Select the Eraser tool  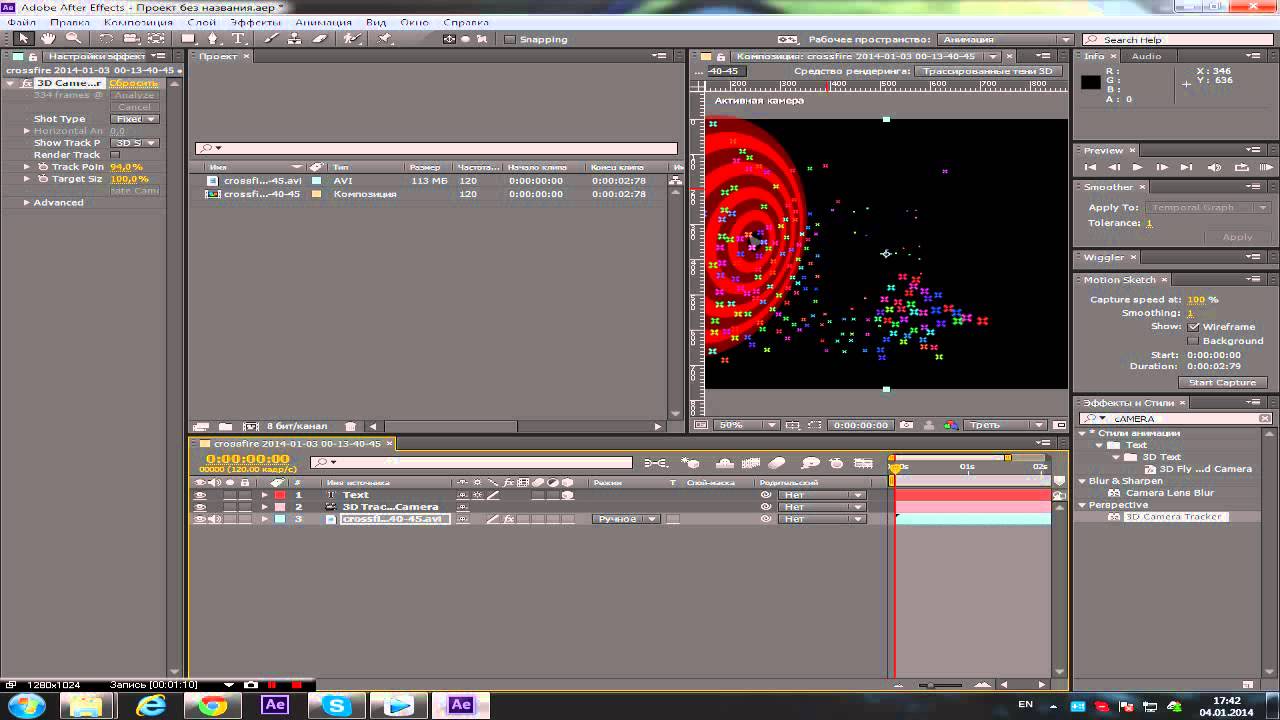coord(320,39)
